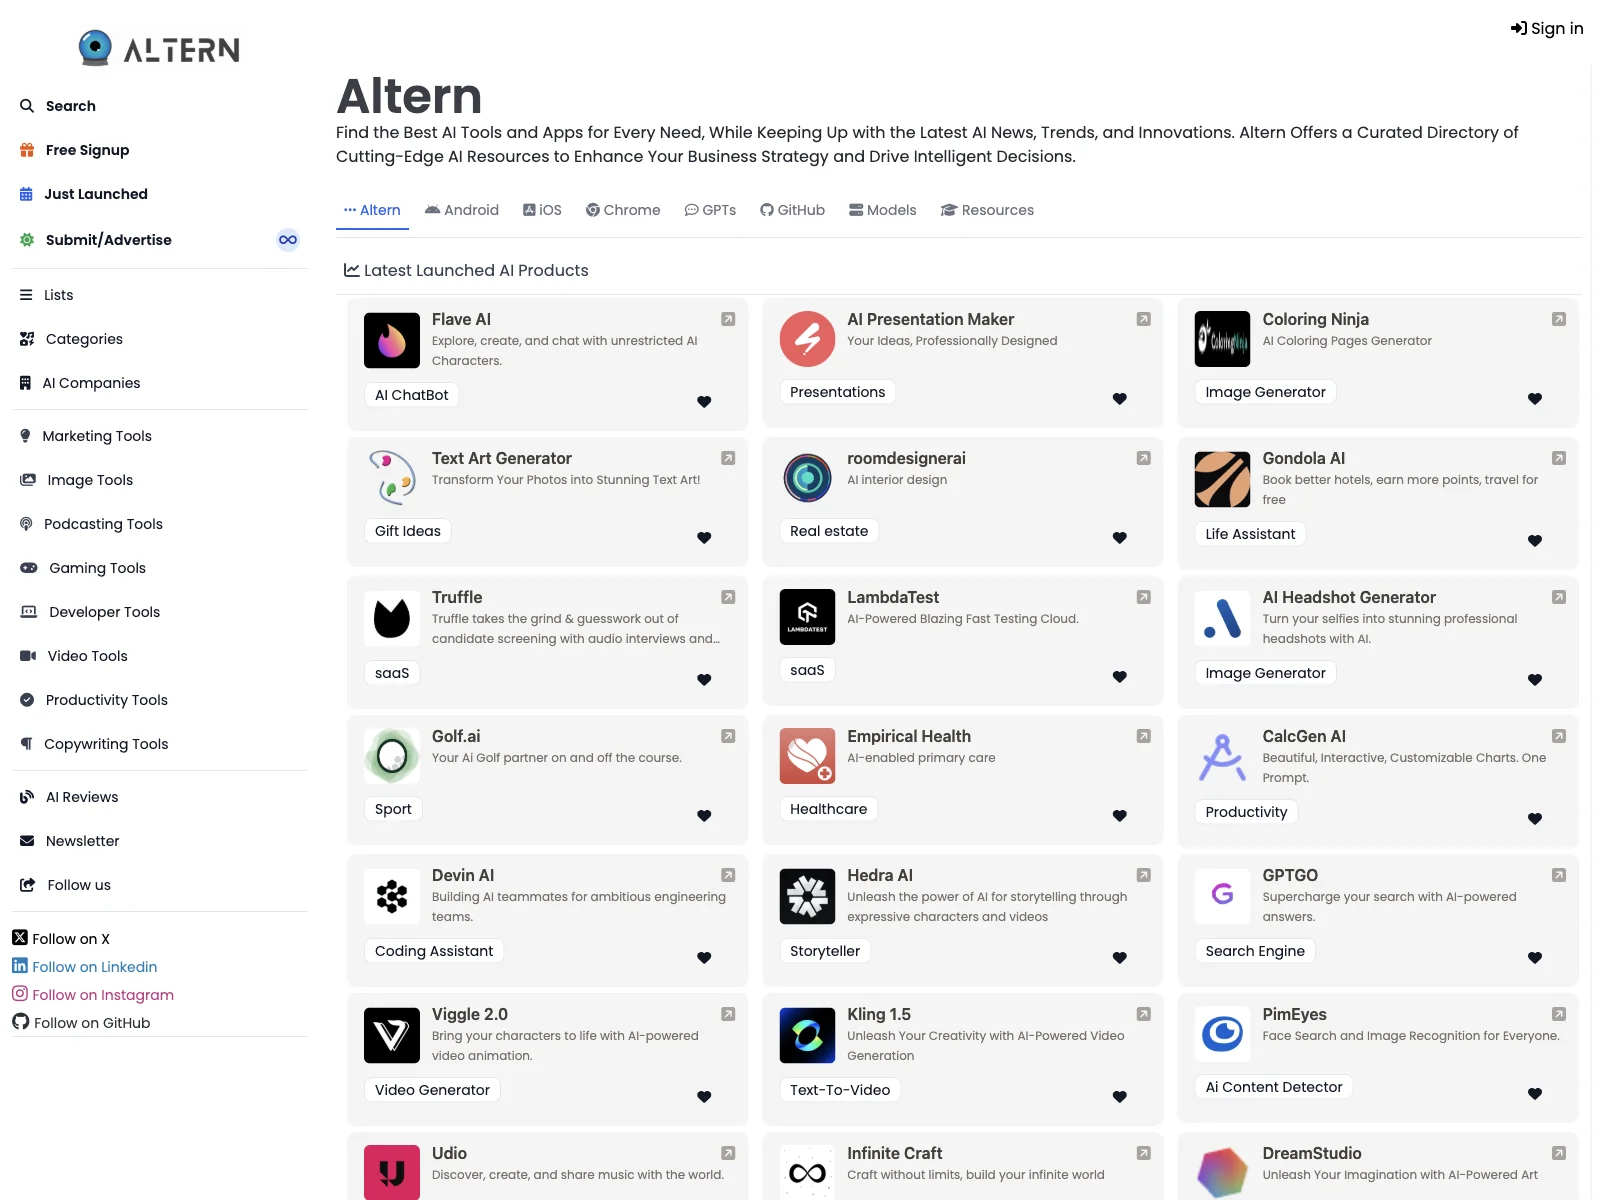Click Follow on Instagram link
The image size is (1600, 1200).
pyautogui.click(x=93, y=995)
